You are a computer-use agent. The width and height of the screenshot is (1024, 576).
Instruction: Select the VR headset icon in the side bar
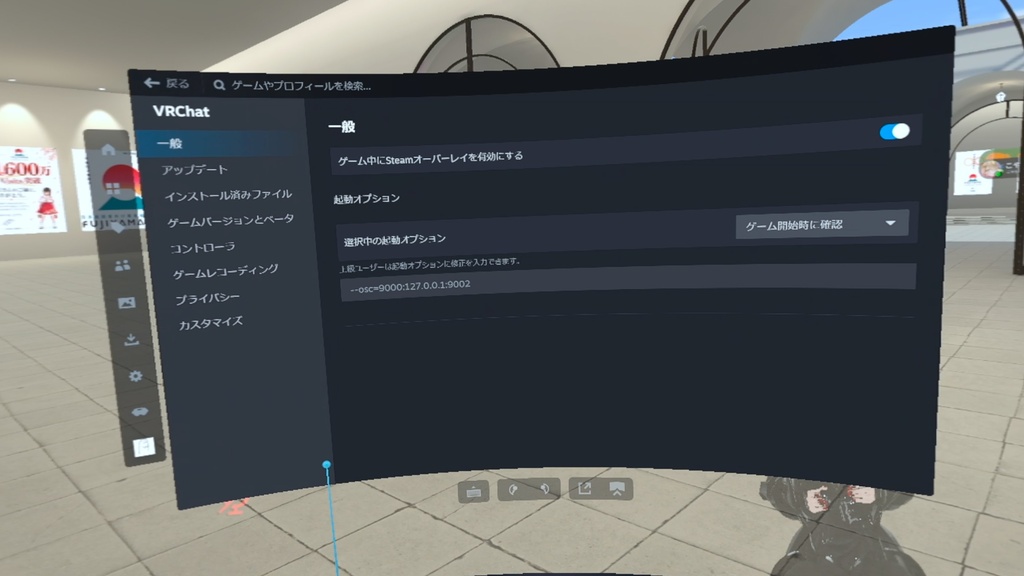[140, 412]
